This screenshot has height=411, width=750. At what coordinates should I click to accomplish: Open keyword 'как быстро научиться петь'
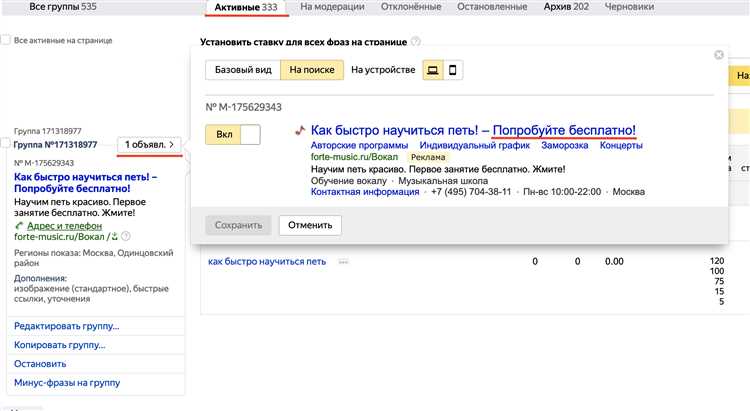click(267, 262)
